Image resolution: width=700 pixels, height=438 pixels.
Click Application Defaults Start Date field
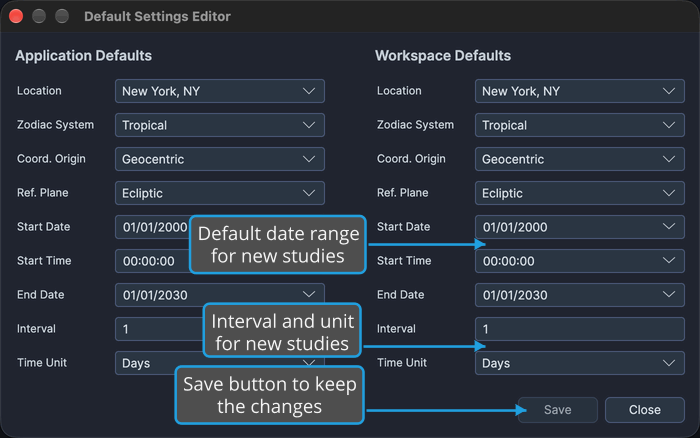[153, 227]
